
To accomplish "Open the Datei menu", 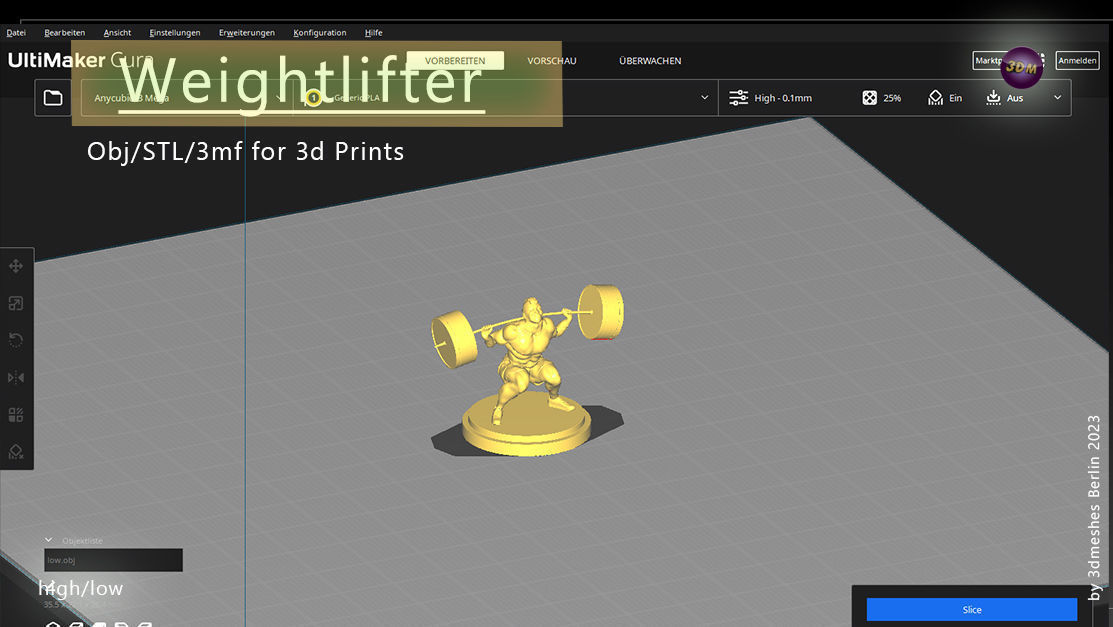I will coord(16,33).
